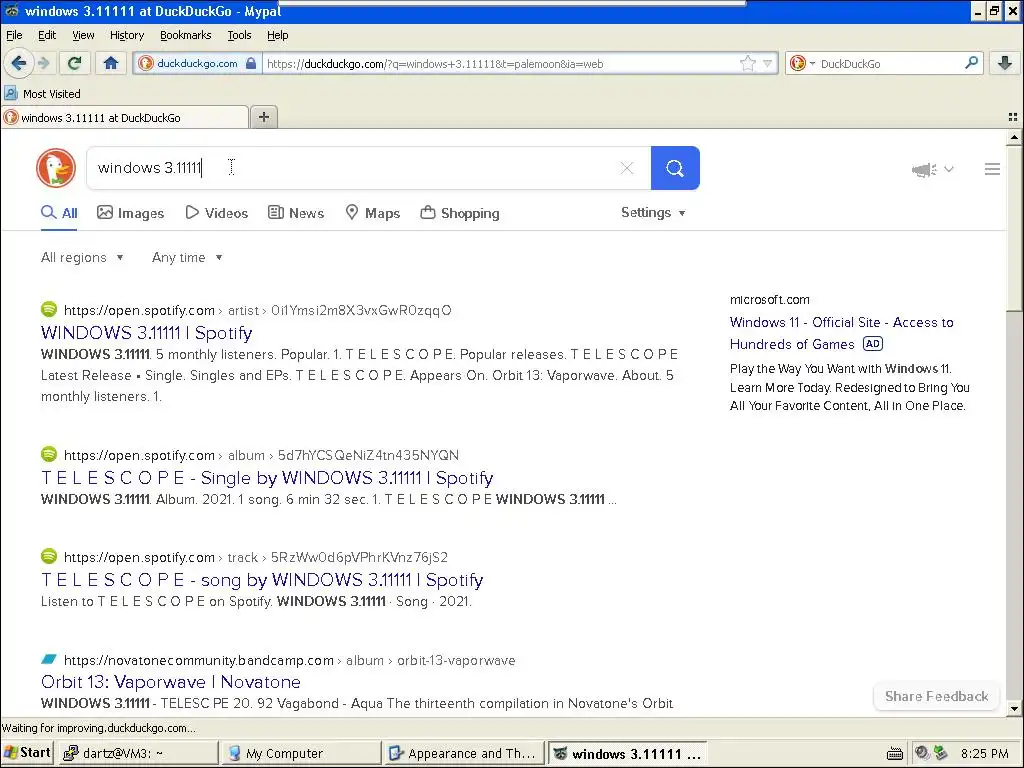The width and height of the screenshot is (1024, 768).
Task: Click Spotify favicon of the artist result
Action: point(49,309)
